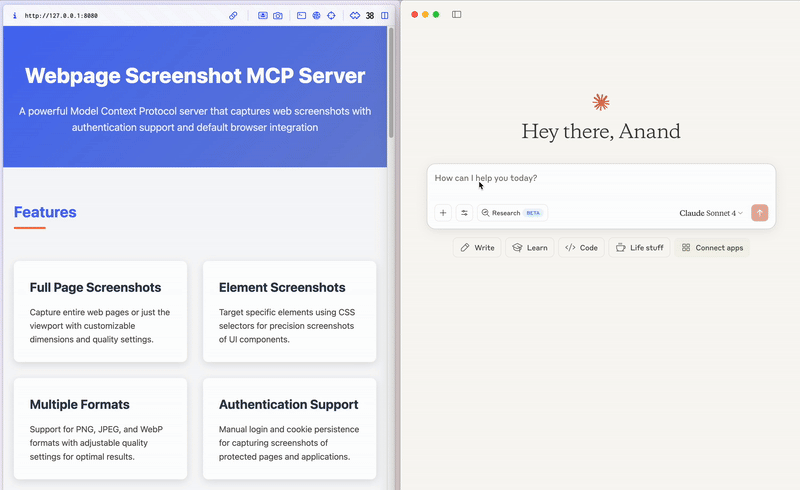The width and height of the screenshot is (800, 490).
Task: Click the Connect apps button
Action: tap(710, 247)
